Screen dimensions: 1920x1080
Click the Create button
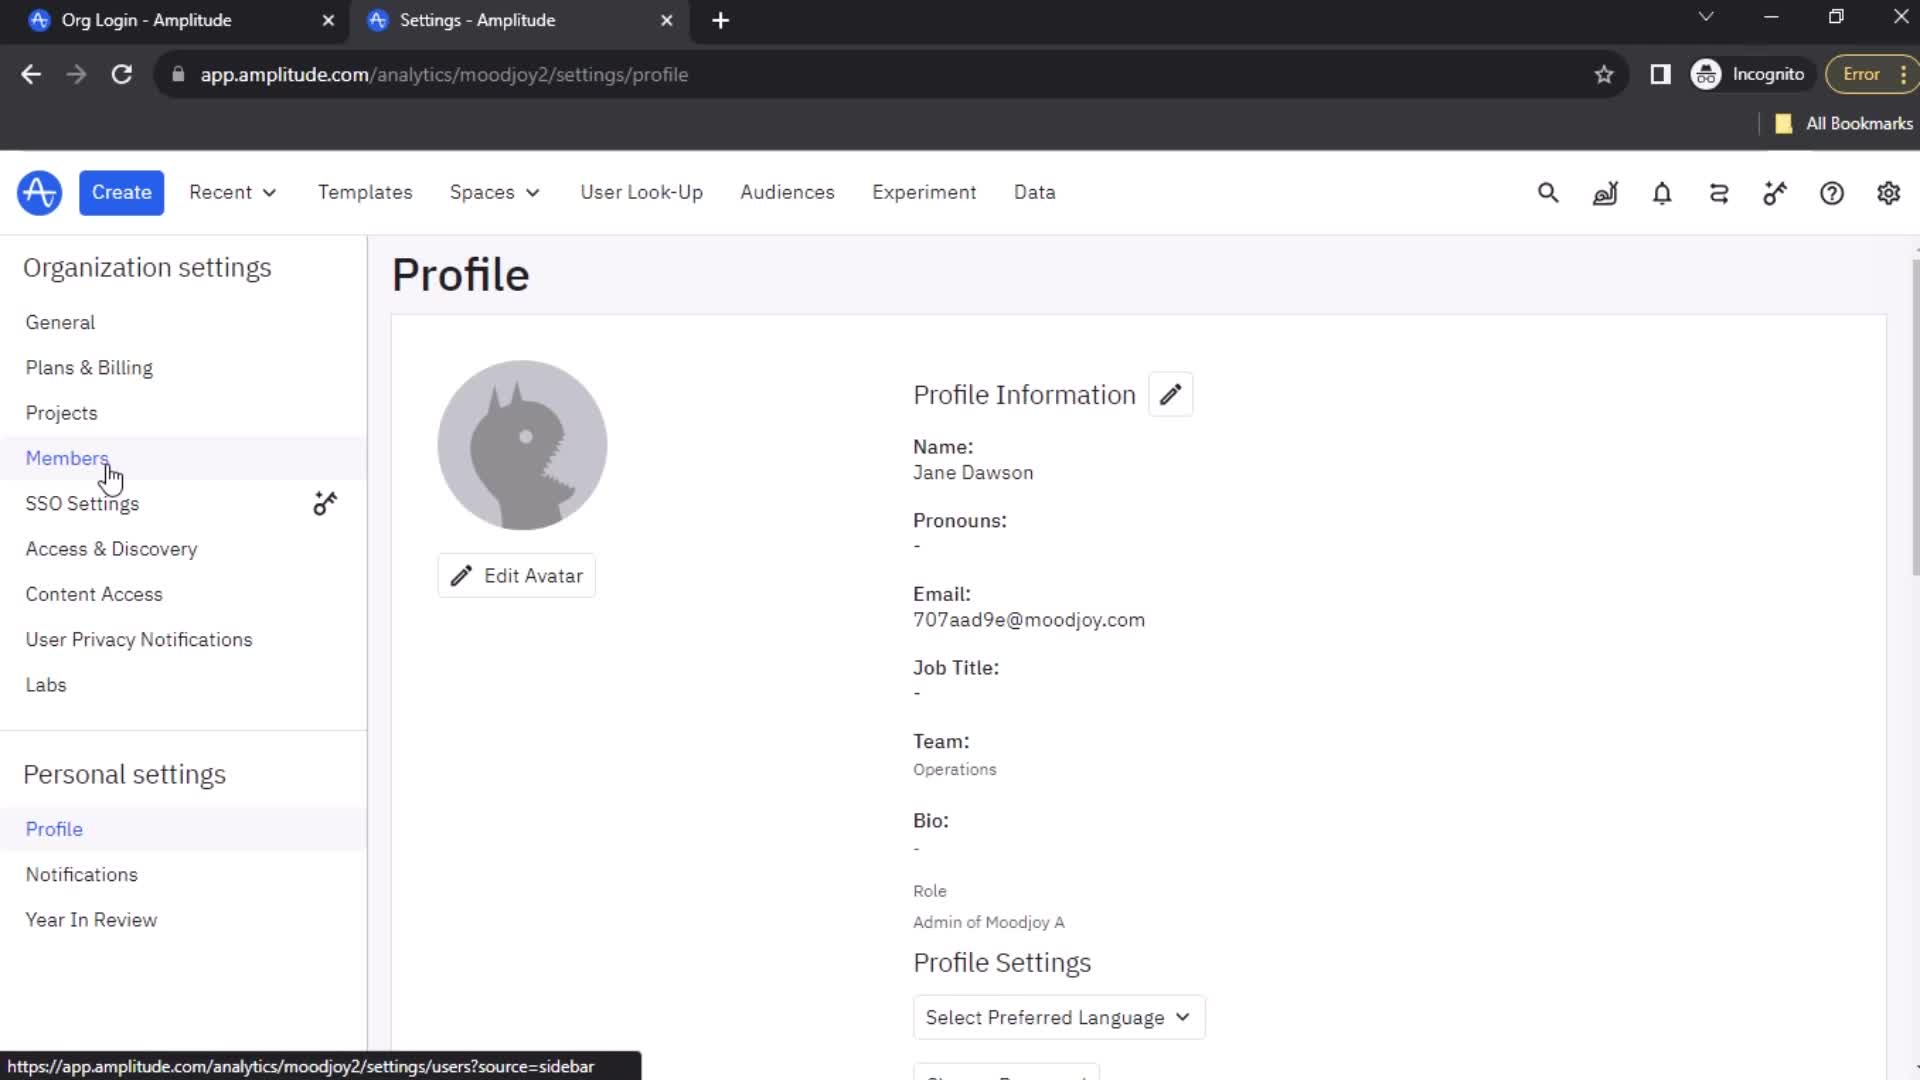(x=122, y=193)
